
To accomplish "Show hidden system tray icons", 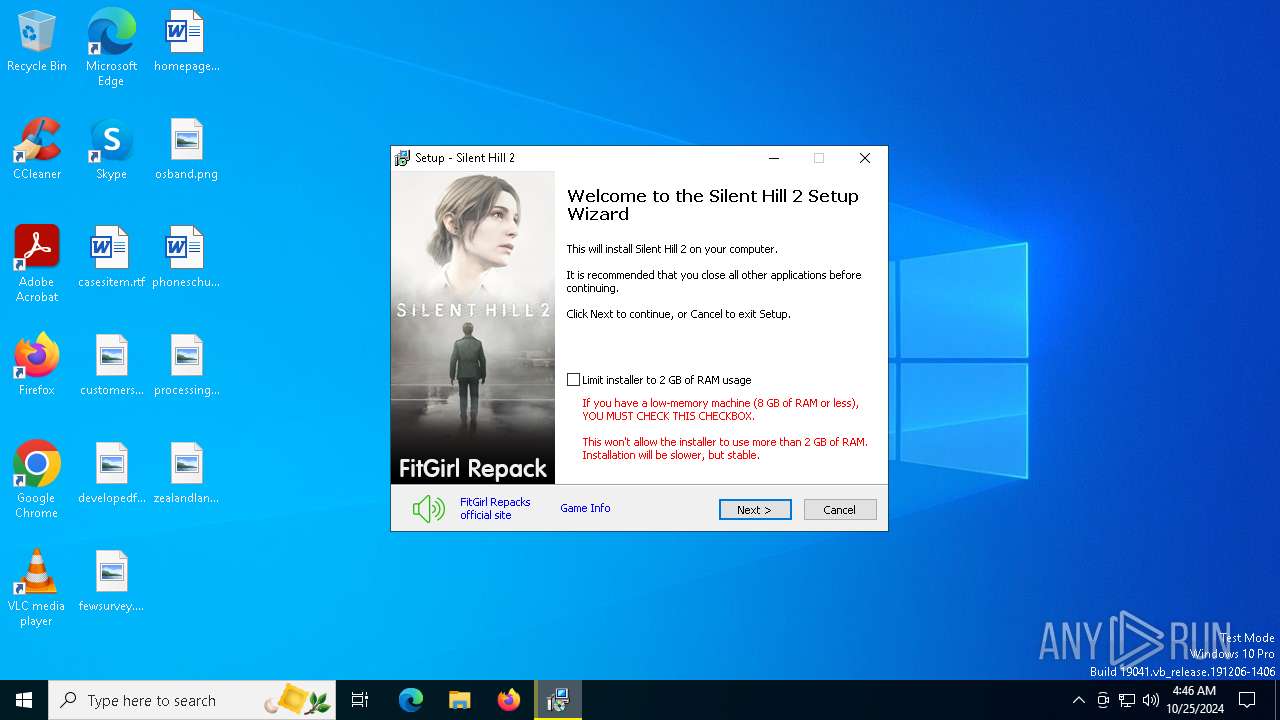I will (x=1078, y=700).
